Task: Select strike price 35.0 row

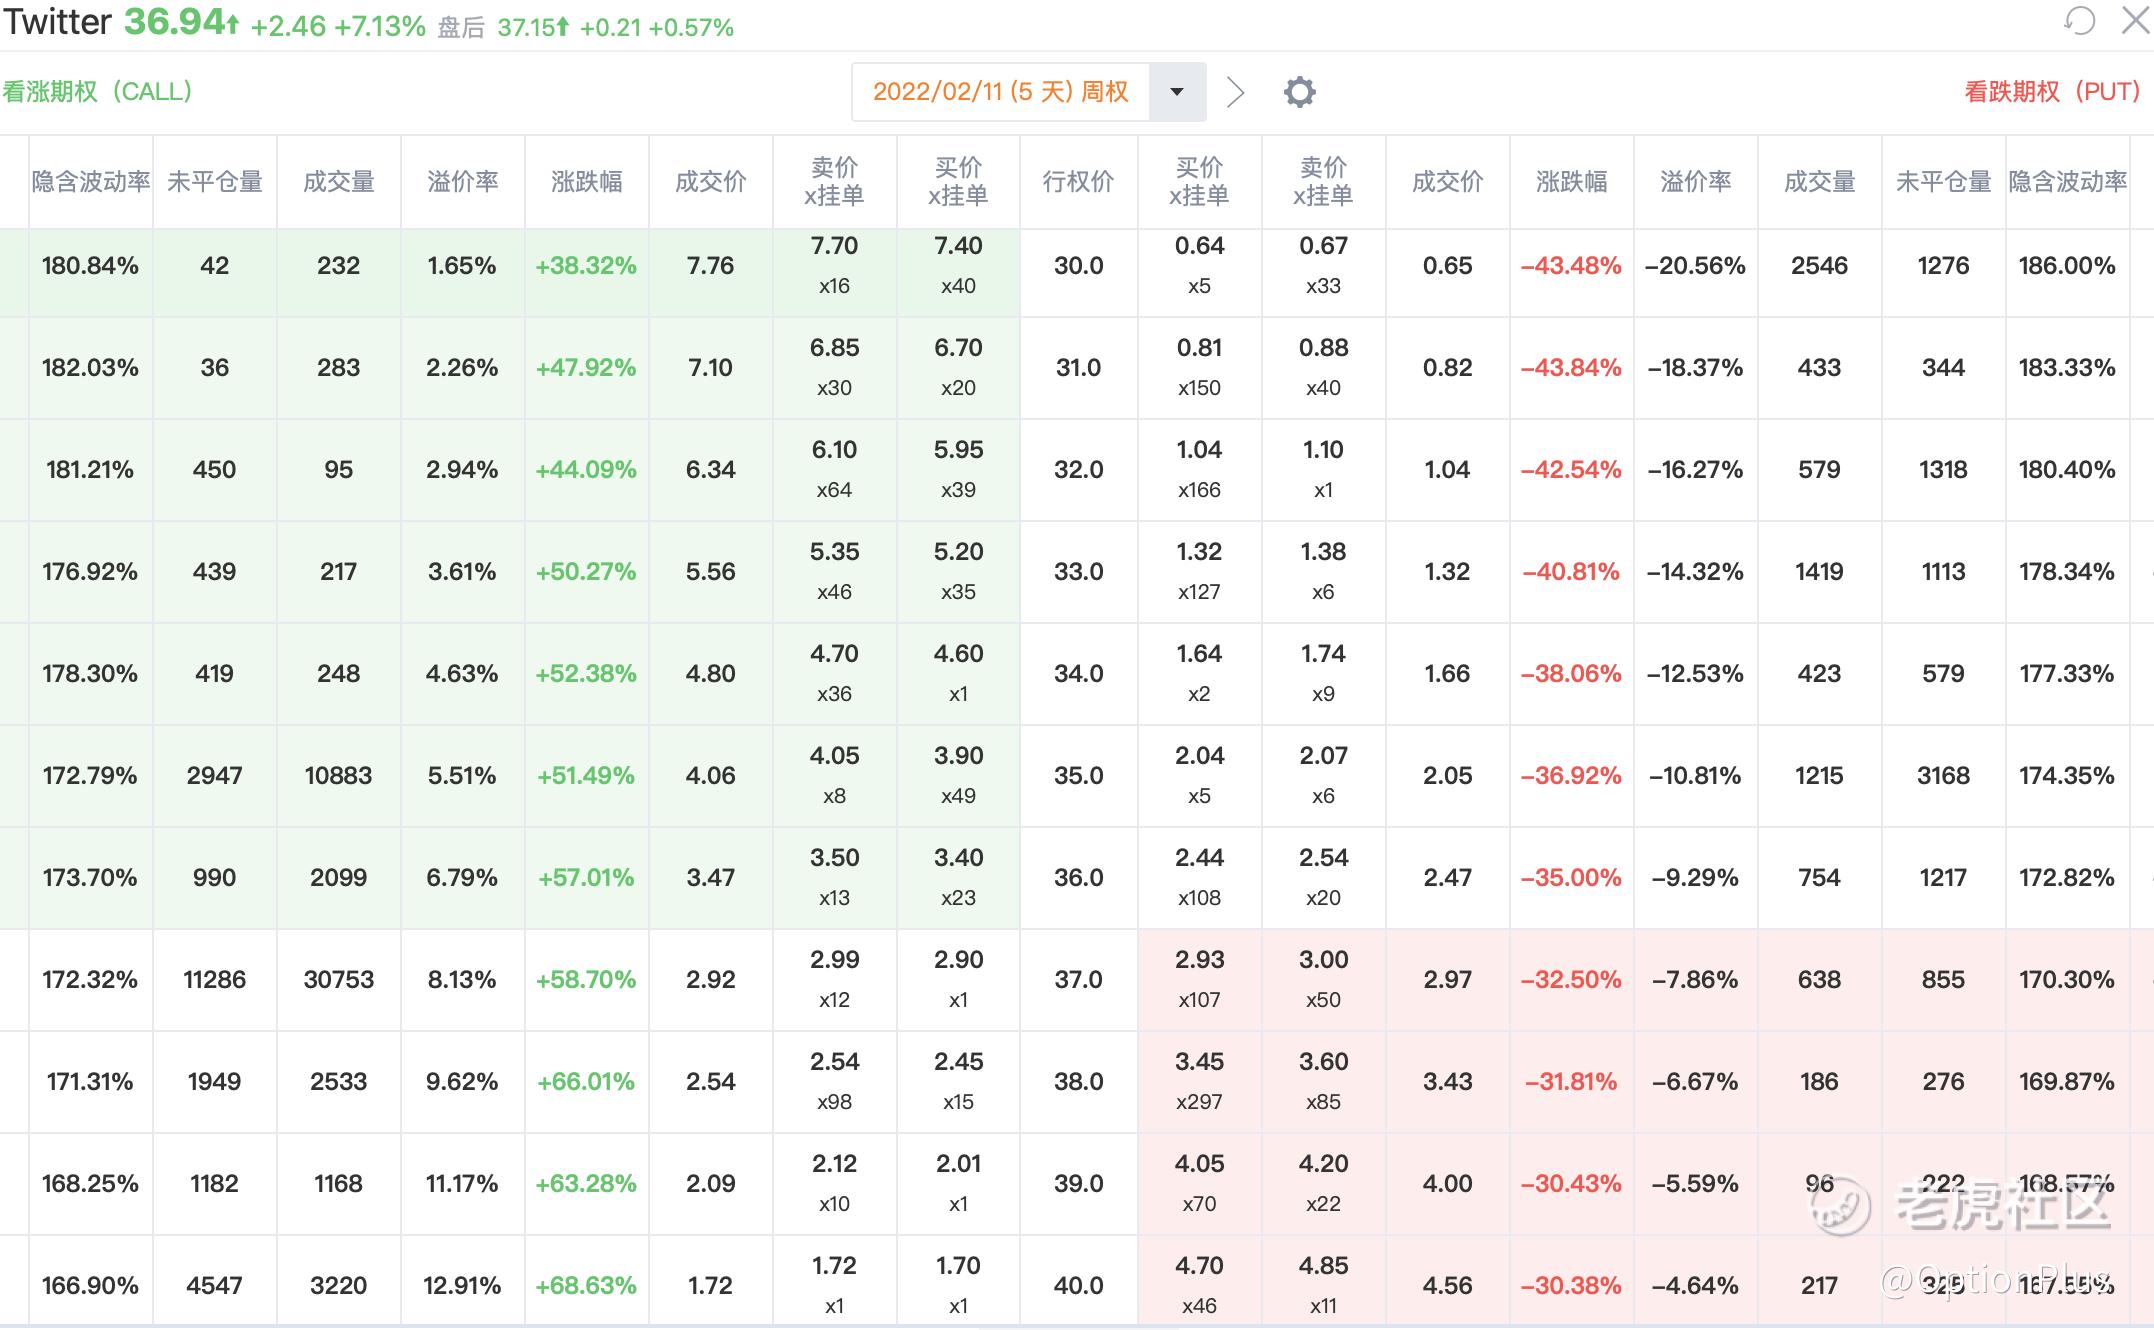Action: 1078,776
